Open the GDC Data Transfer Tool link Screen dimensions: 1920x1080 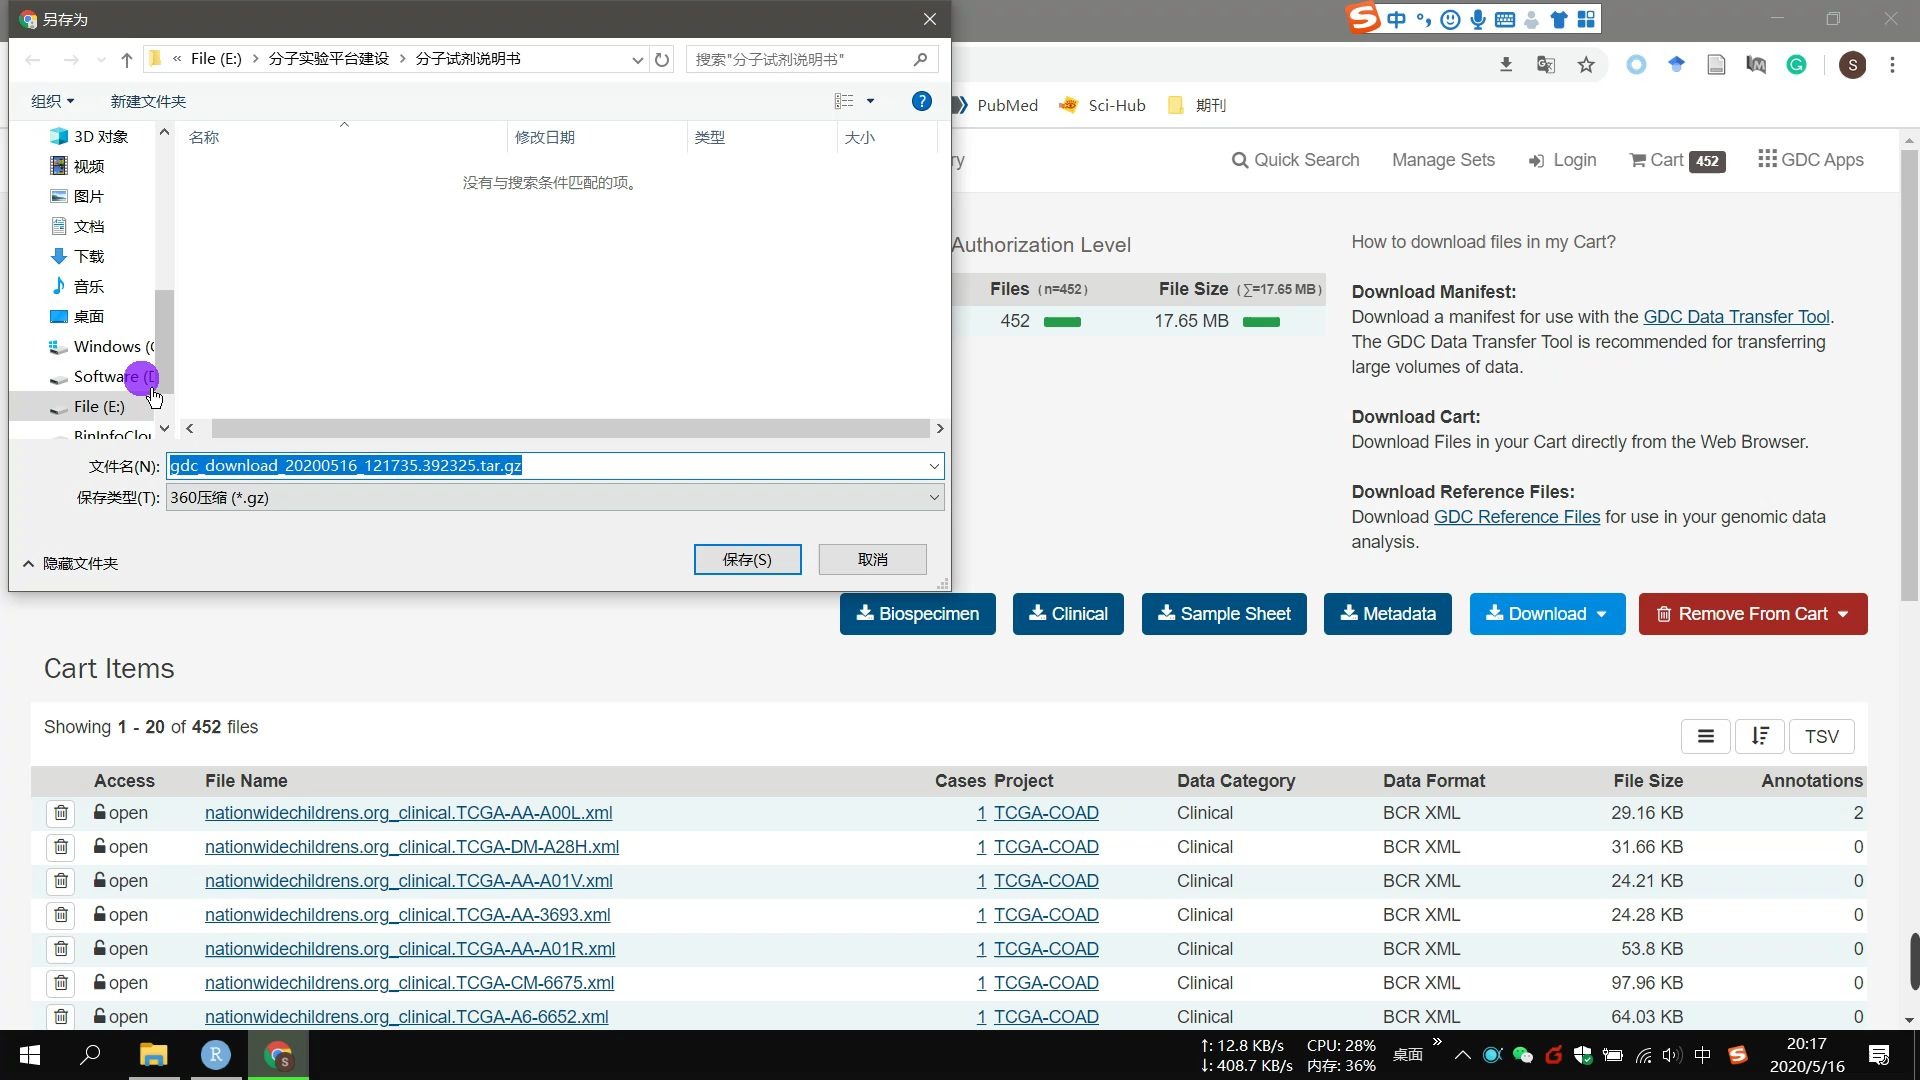(x=1736, y=317)
